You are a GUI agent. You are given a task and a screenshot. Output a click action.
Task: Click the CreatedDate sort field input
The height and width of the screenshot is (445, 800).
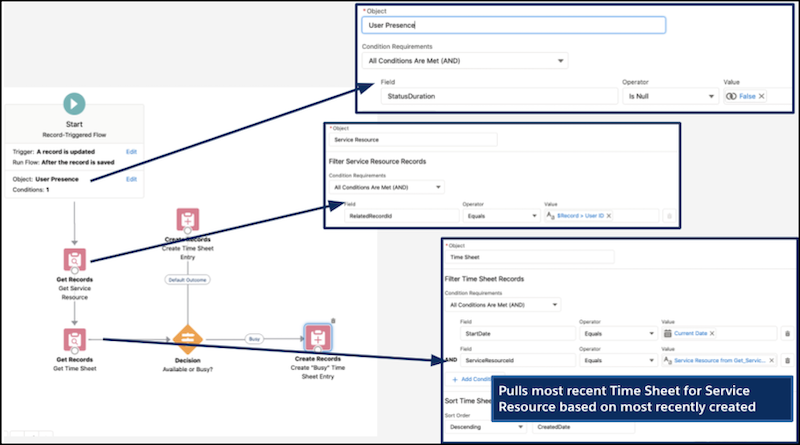pos(583,427)
